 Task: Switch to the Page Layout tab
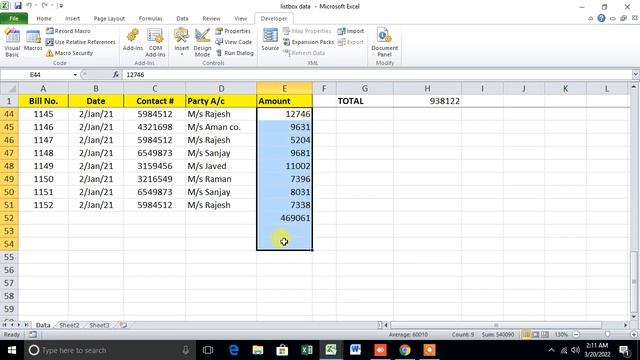[x=109, y=18]
